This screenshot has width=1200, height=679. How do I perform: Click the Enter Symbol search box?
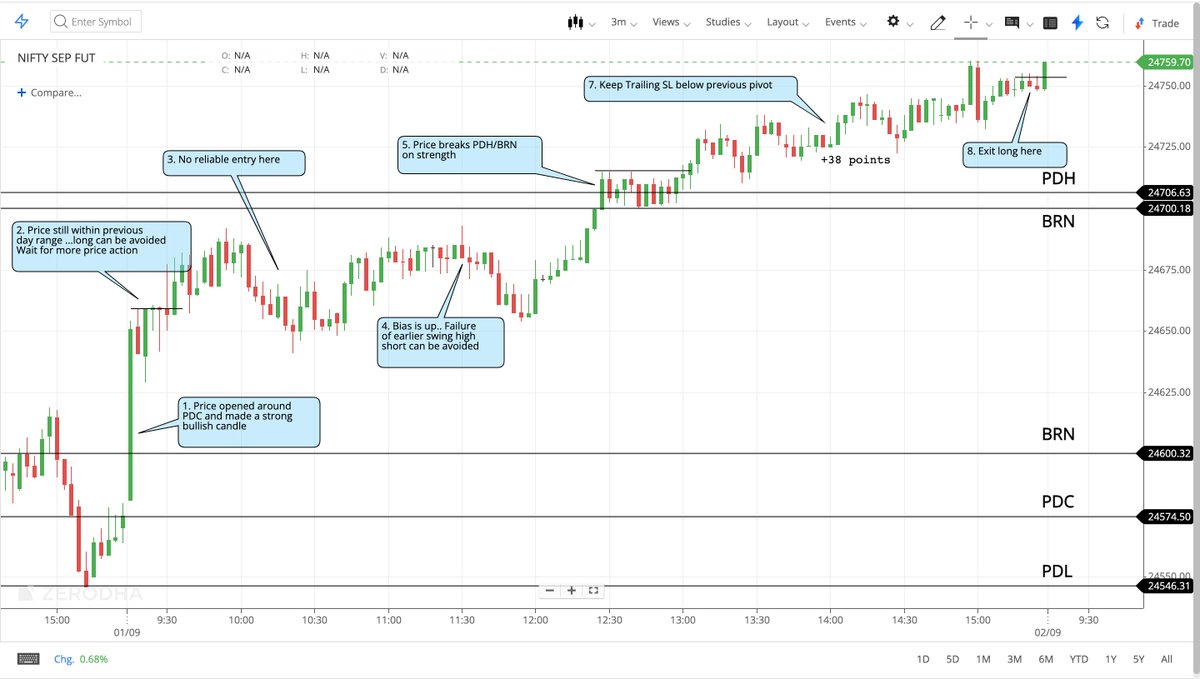(x=95, y=21)
